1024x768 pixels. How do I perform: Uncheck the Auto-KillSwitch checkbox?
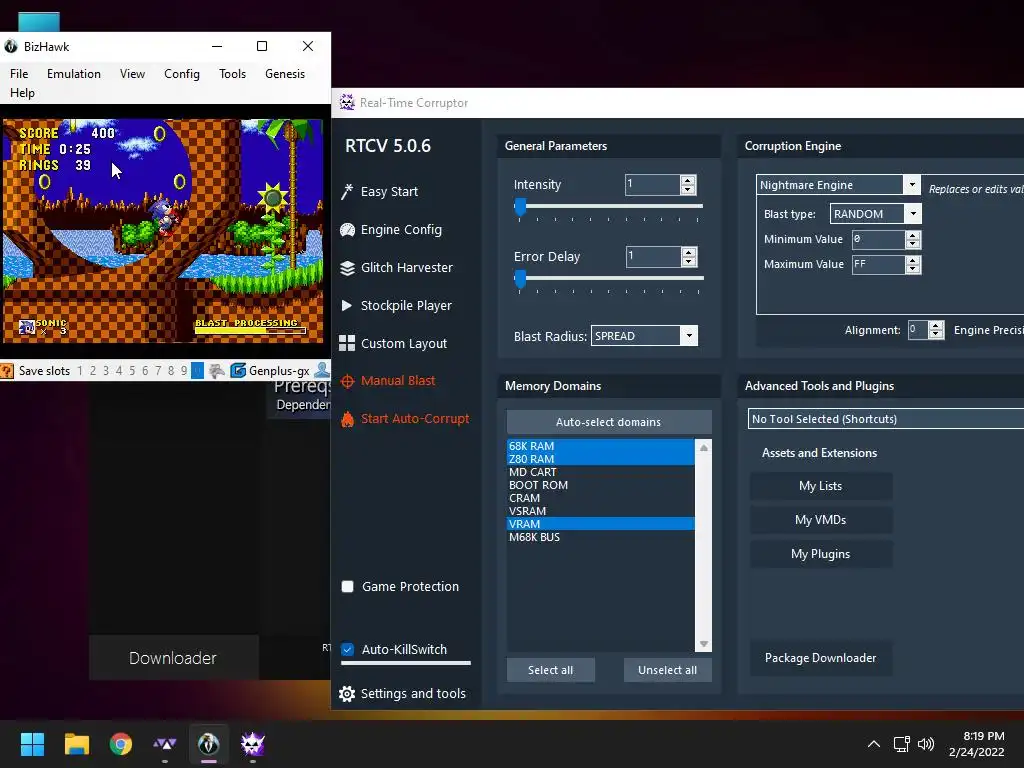(347, 649)
